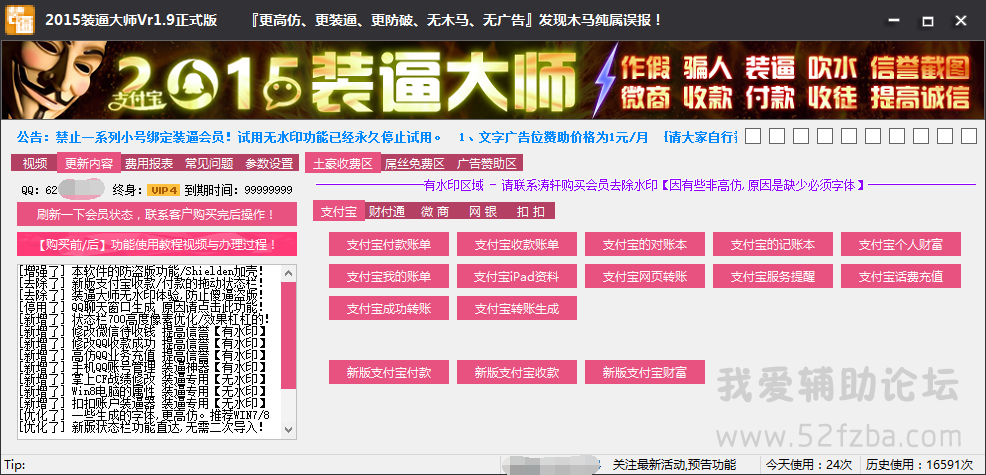Viewport: 986px width, 475px height.
Task: Click the 支付宝我的账单 button
Action: (389, 276)
